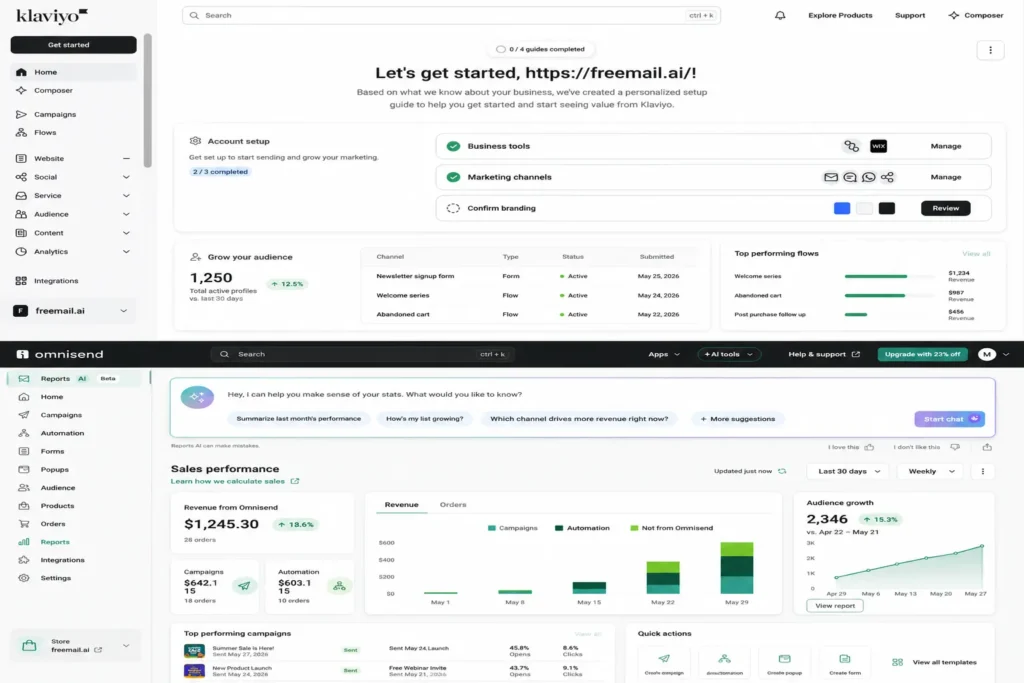This screenshot has width=1024, height=683.
Task: Expand the Service section in Klaviyo sidebar
Action: click(x=126, y=195)
